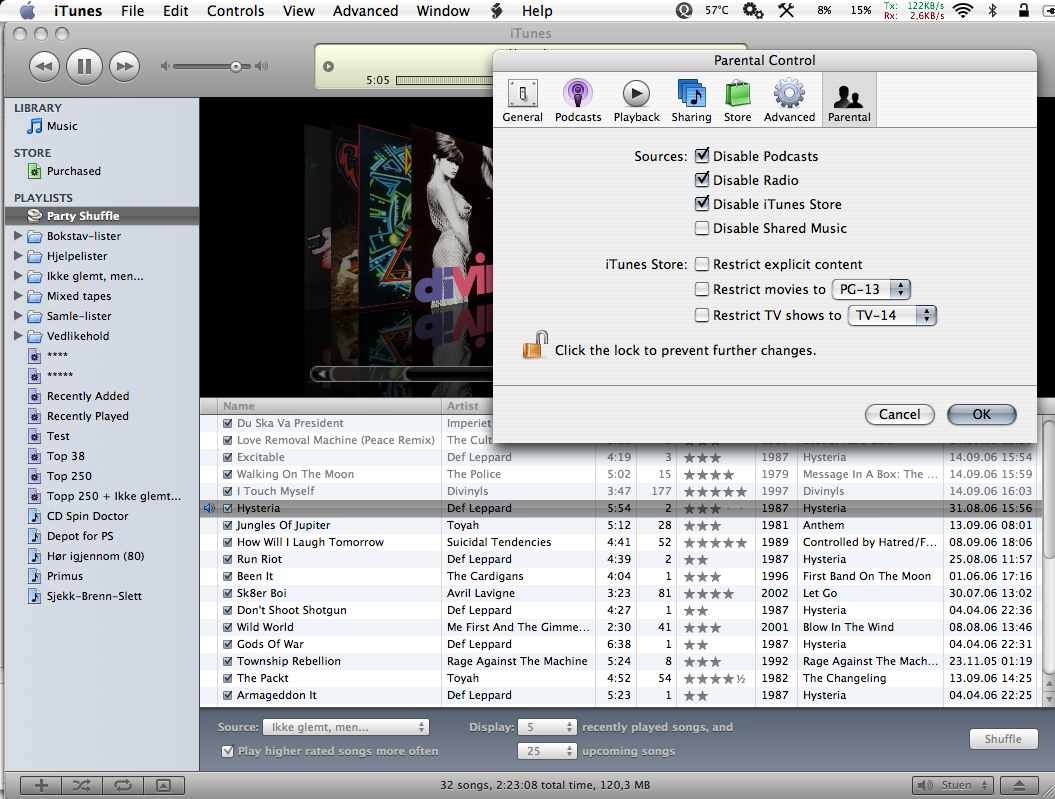Expand the Mixed tapes folder

click(18, 295)
